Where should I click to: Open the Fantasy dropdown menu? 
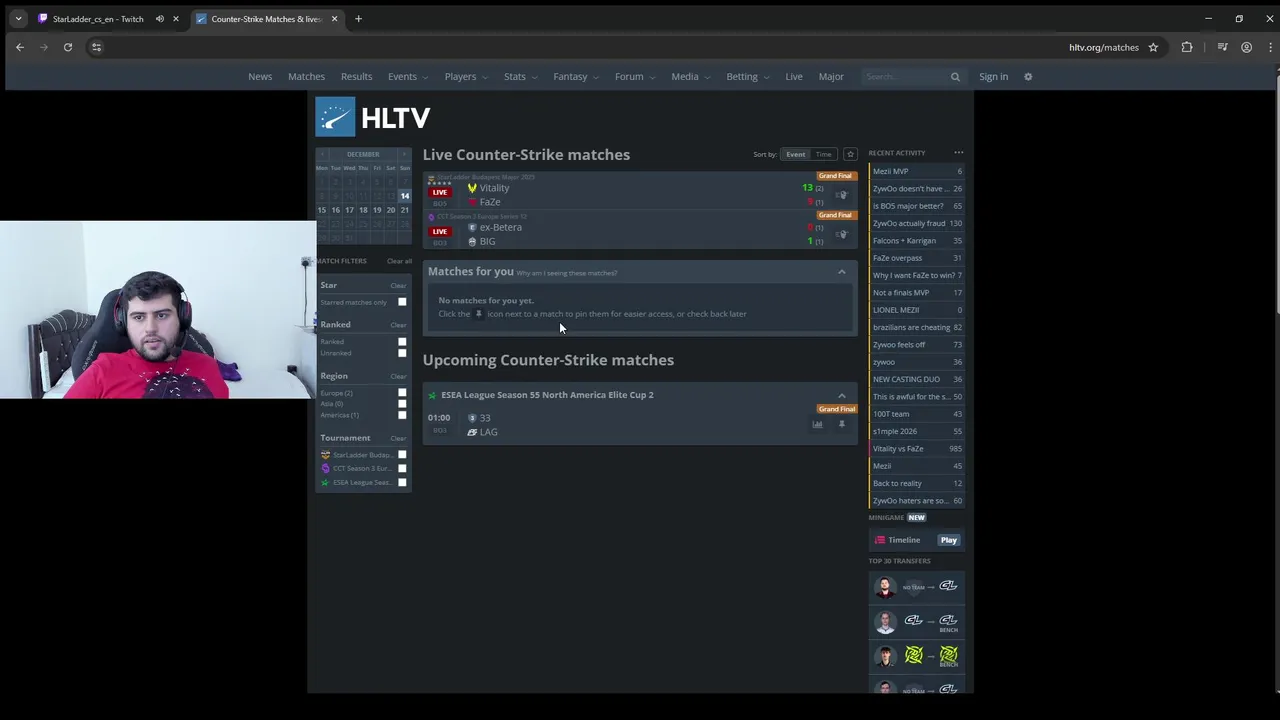coord(575,77)
